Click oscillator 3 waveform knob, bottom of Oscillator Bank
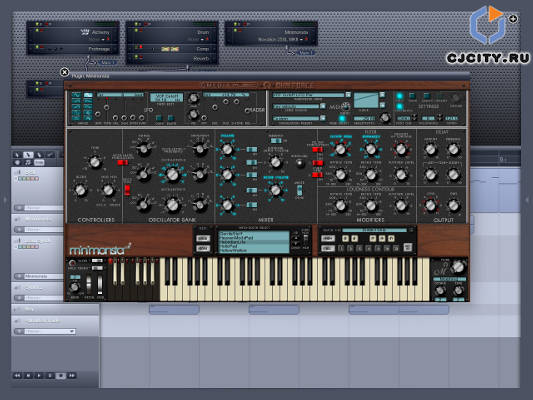 pyautogui.click(x=200, y=205)
